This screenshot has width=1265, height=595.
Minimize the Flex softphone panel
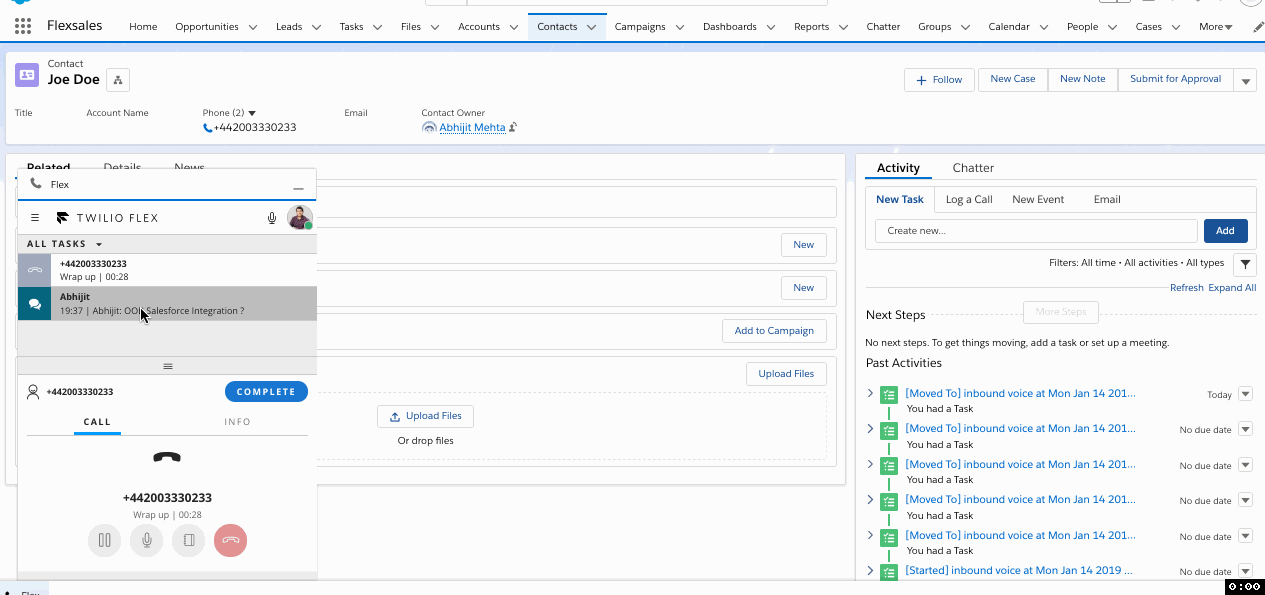coord(298,188)
